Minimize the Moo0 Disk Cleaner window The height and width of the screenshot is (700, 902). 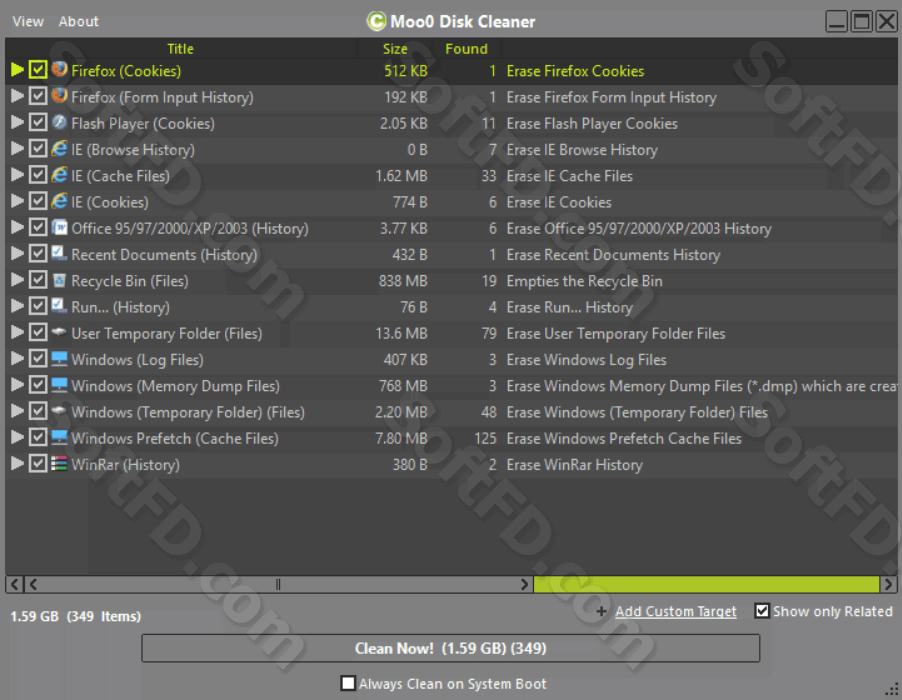coord(836,22)
